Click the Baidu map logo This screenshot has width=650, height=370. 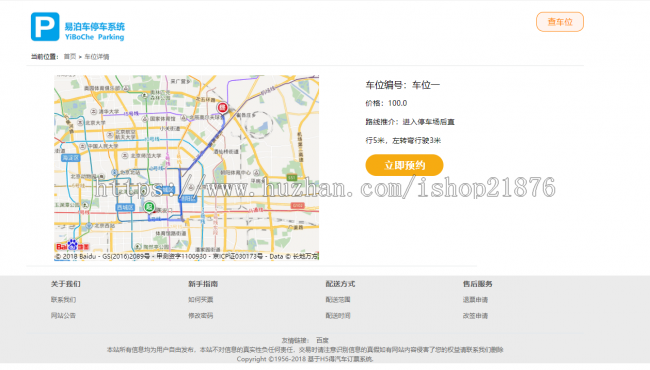click(x=73, y=246)
